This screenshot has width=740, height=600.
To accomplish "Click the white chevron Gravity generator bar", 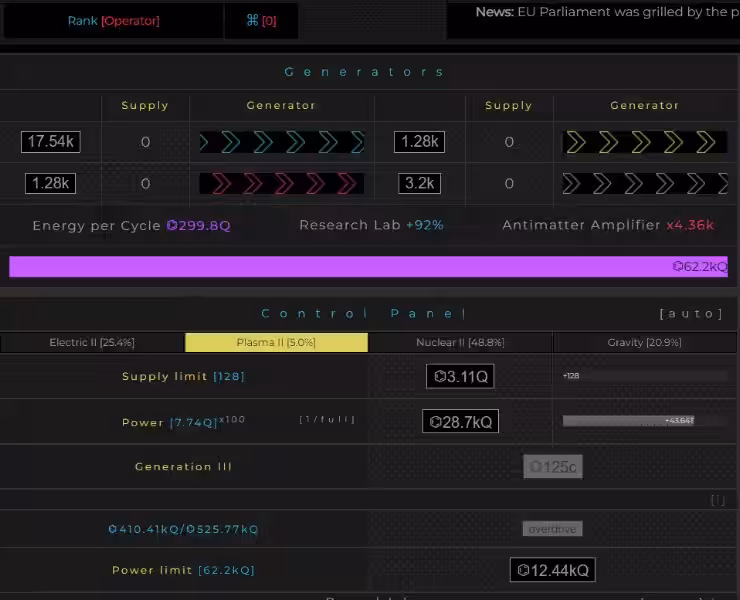I will pyautogui.click(x=644, y=183).
